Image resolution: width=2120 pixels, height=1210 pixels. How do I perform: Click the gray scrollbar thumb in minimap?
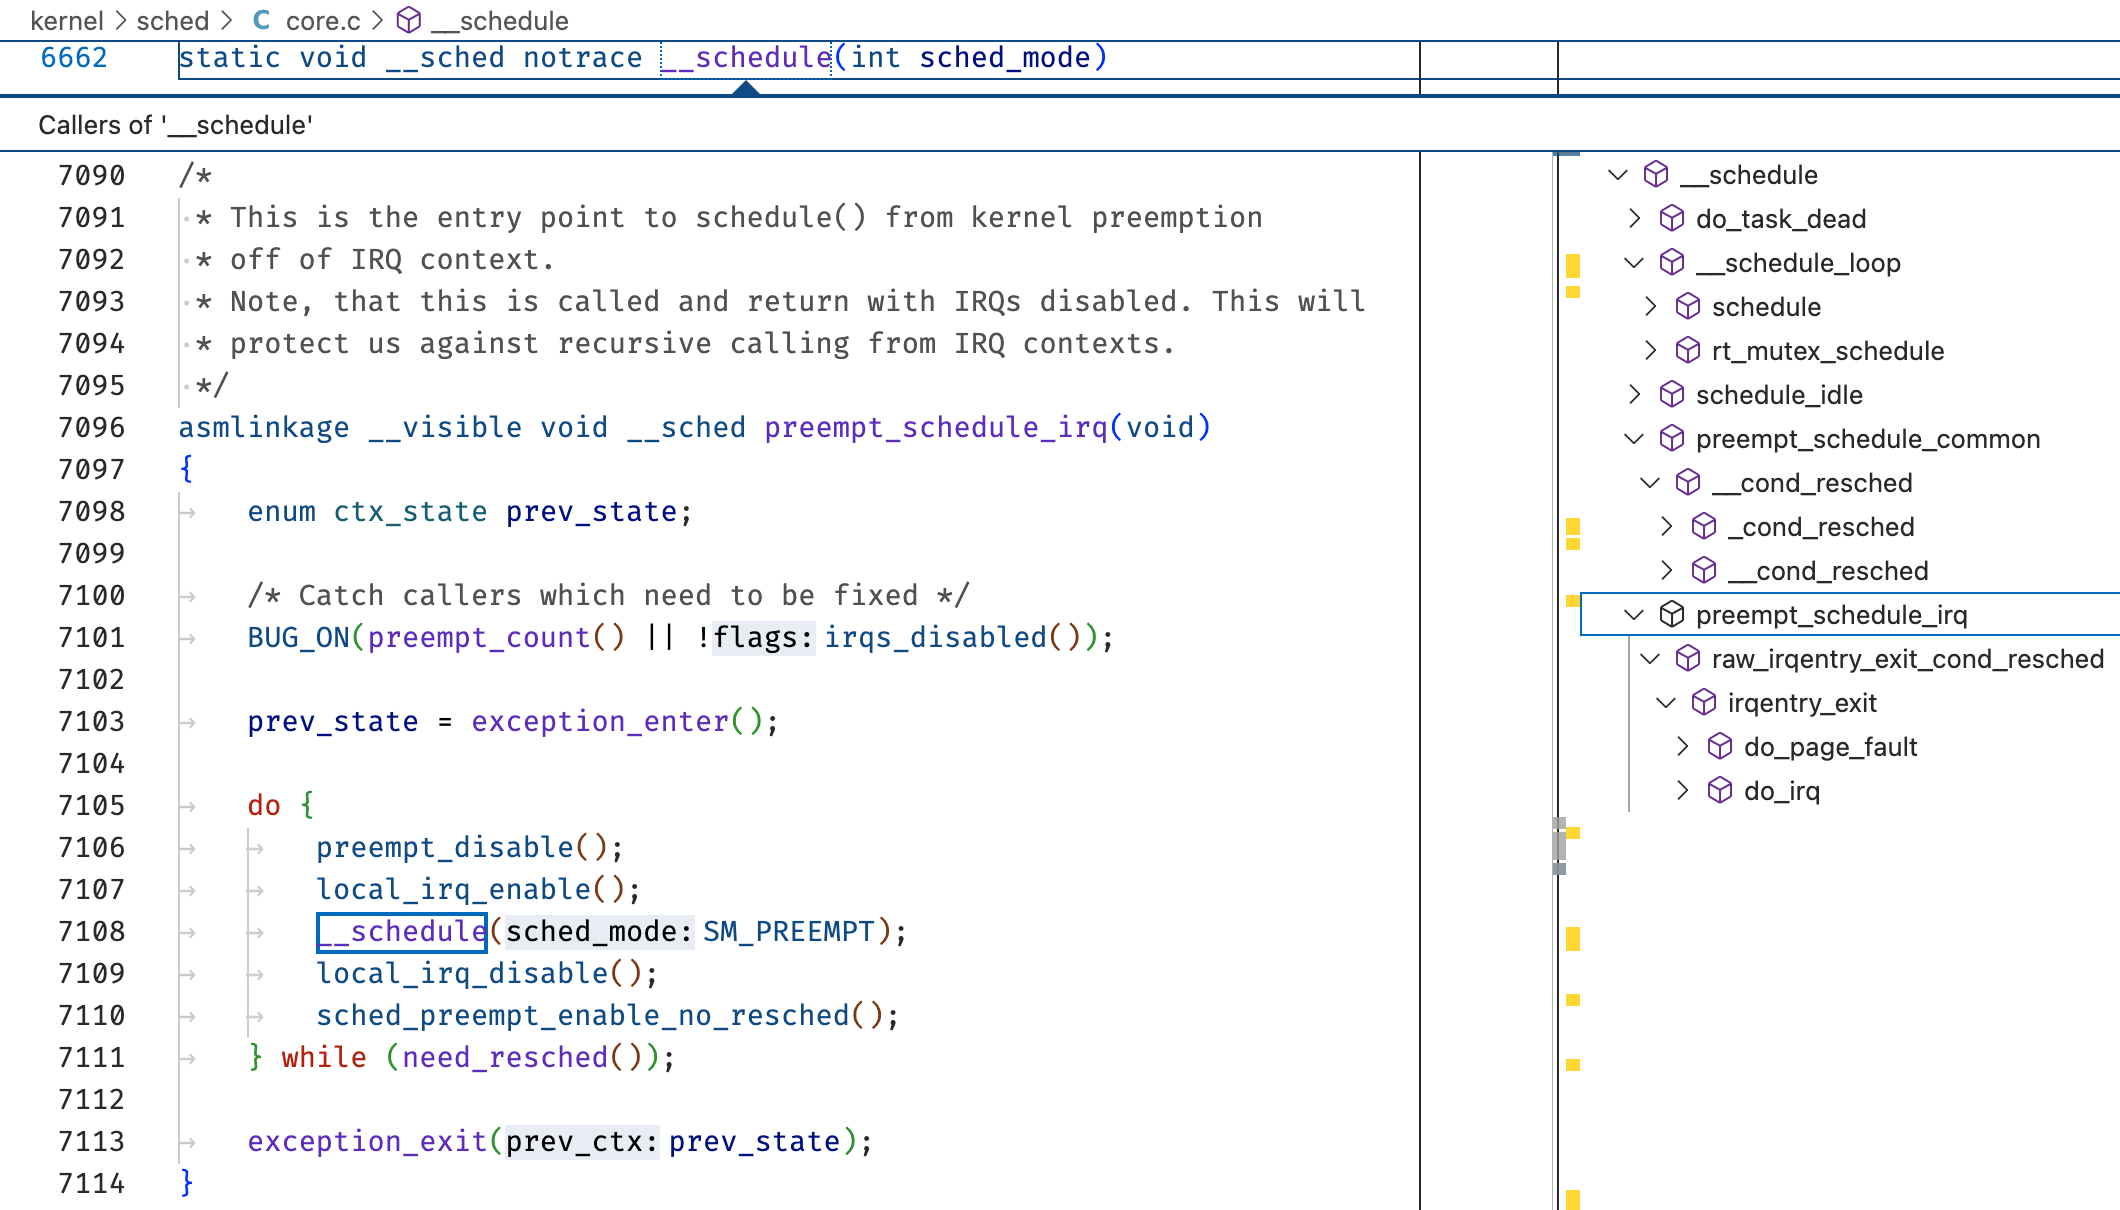[1559, 846]
